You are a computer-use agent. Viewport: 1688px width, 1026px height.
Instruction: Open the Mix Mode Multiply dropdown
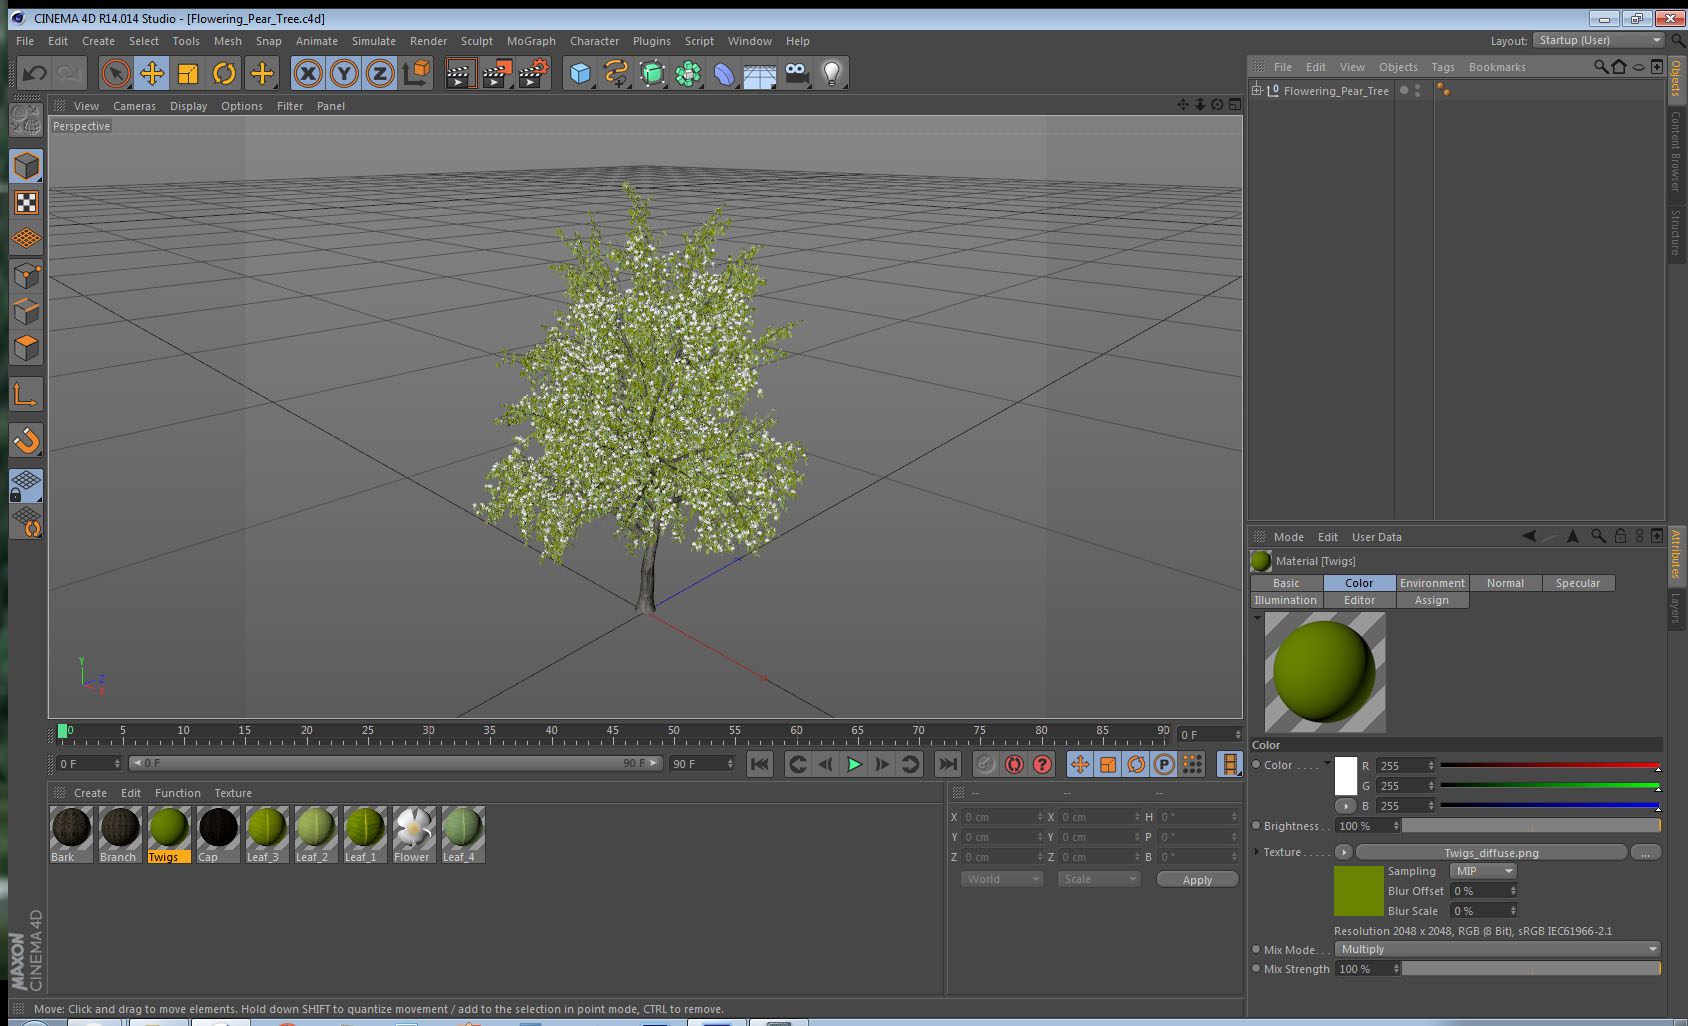(x=1497, y=949)
